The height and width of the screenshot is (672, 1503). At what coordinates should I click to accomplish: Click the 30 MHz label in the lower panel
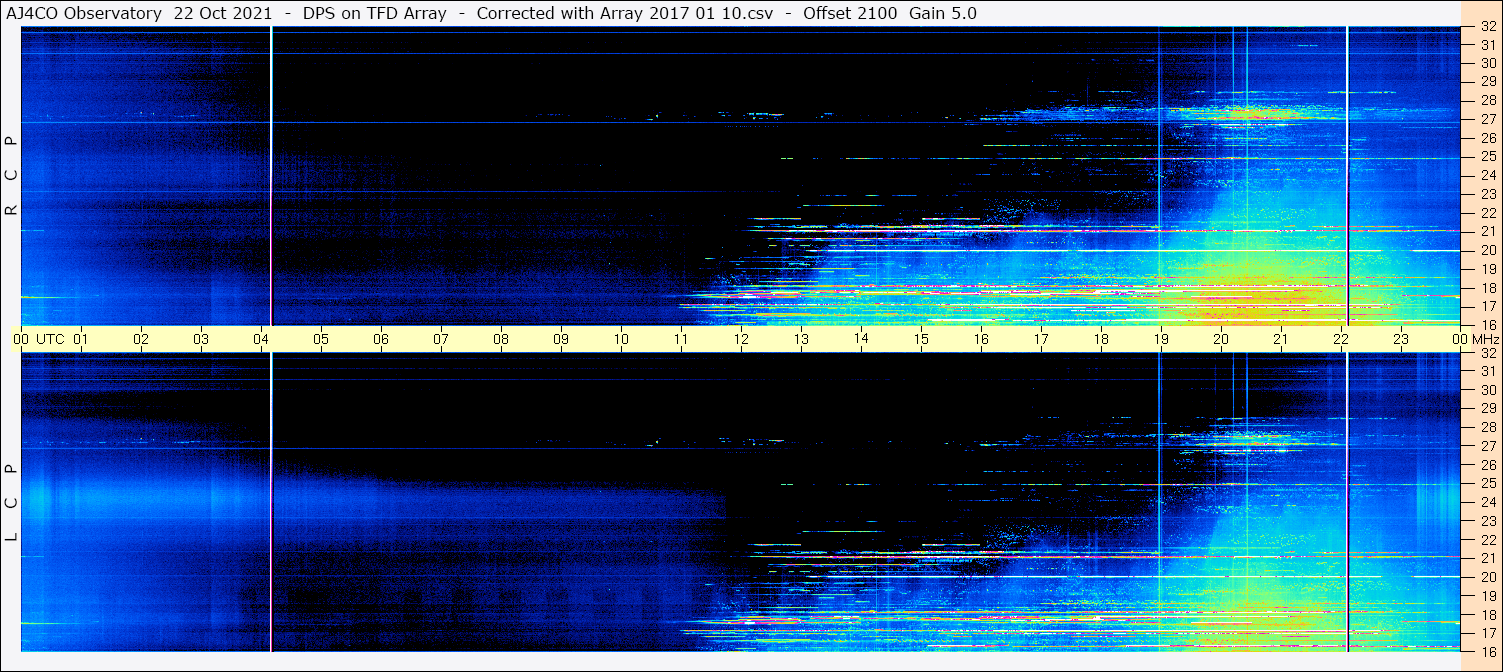coord(1487,390)
